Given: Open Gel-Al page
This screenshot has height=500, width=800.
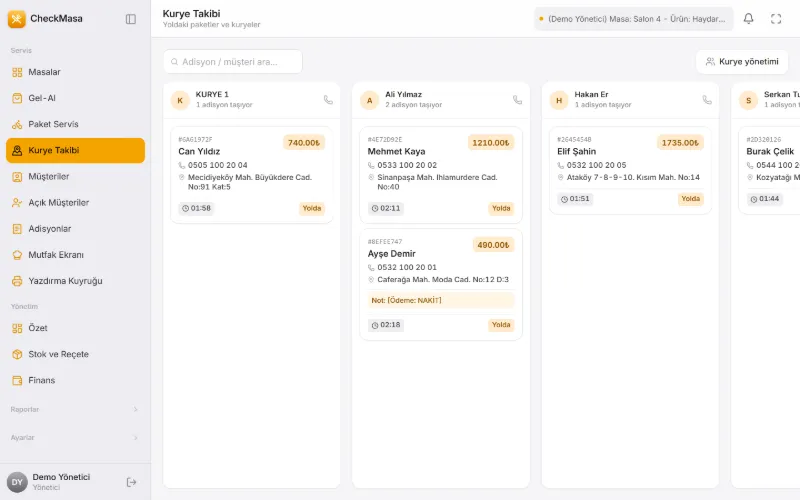Looking at the screenshot, I should click(x=75, y=98).
